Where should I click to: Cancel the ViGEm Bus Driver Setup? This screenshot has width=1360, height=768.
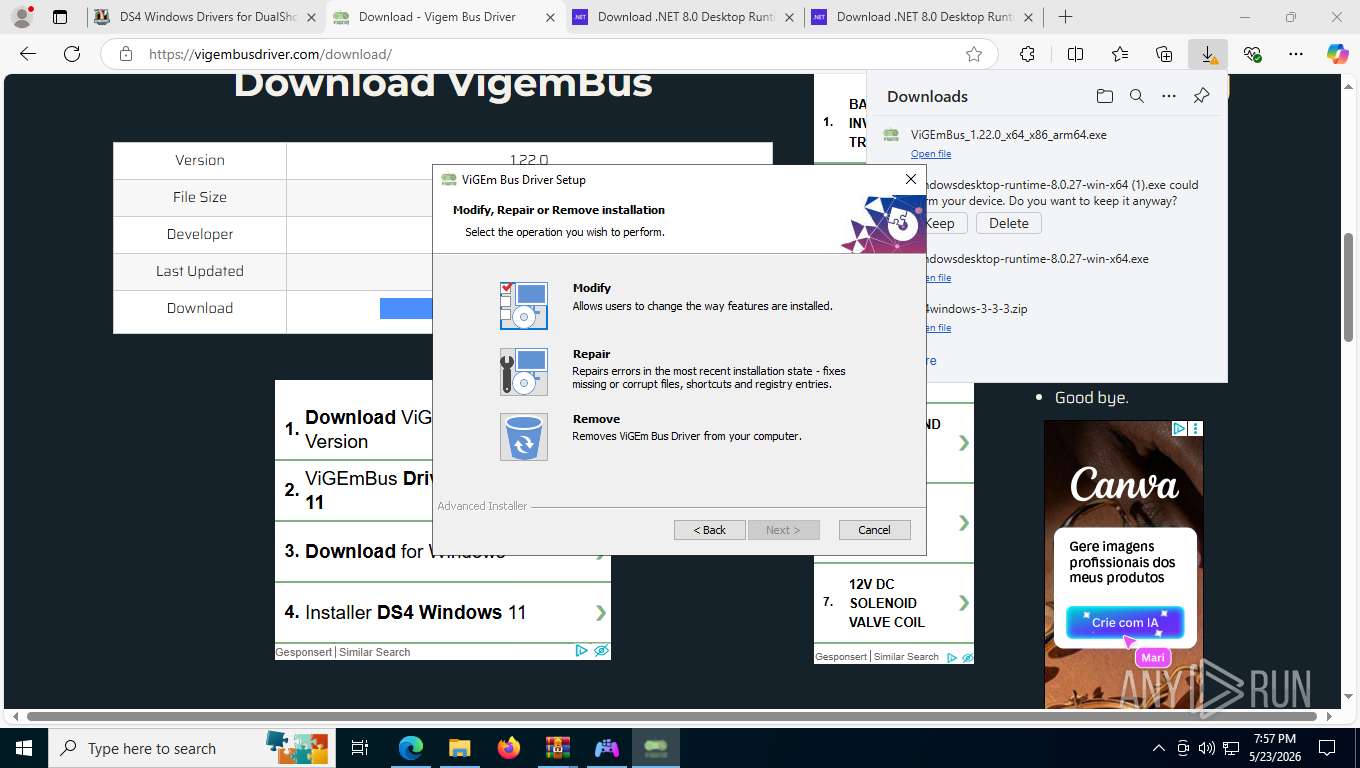pos(874,530)
